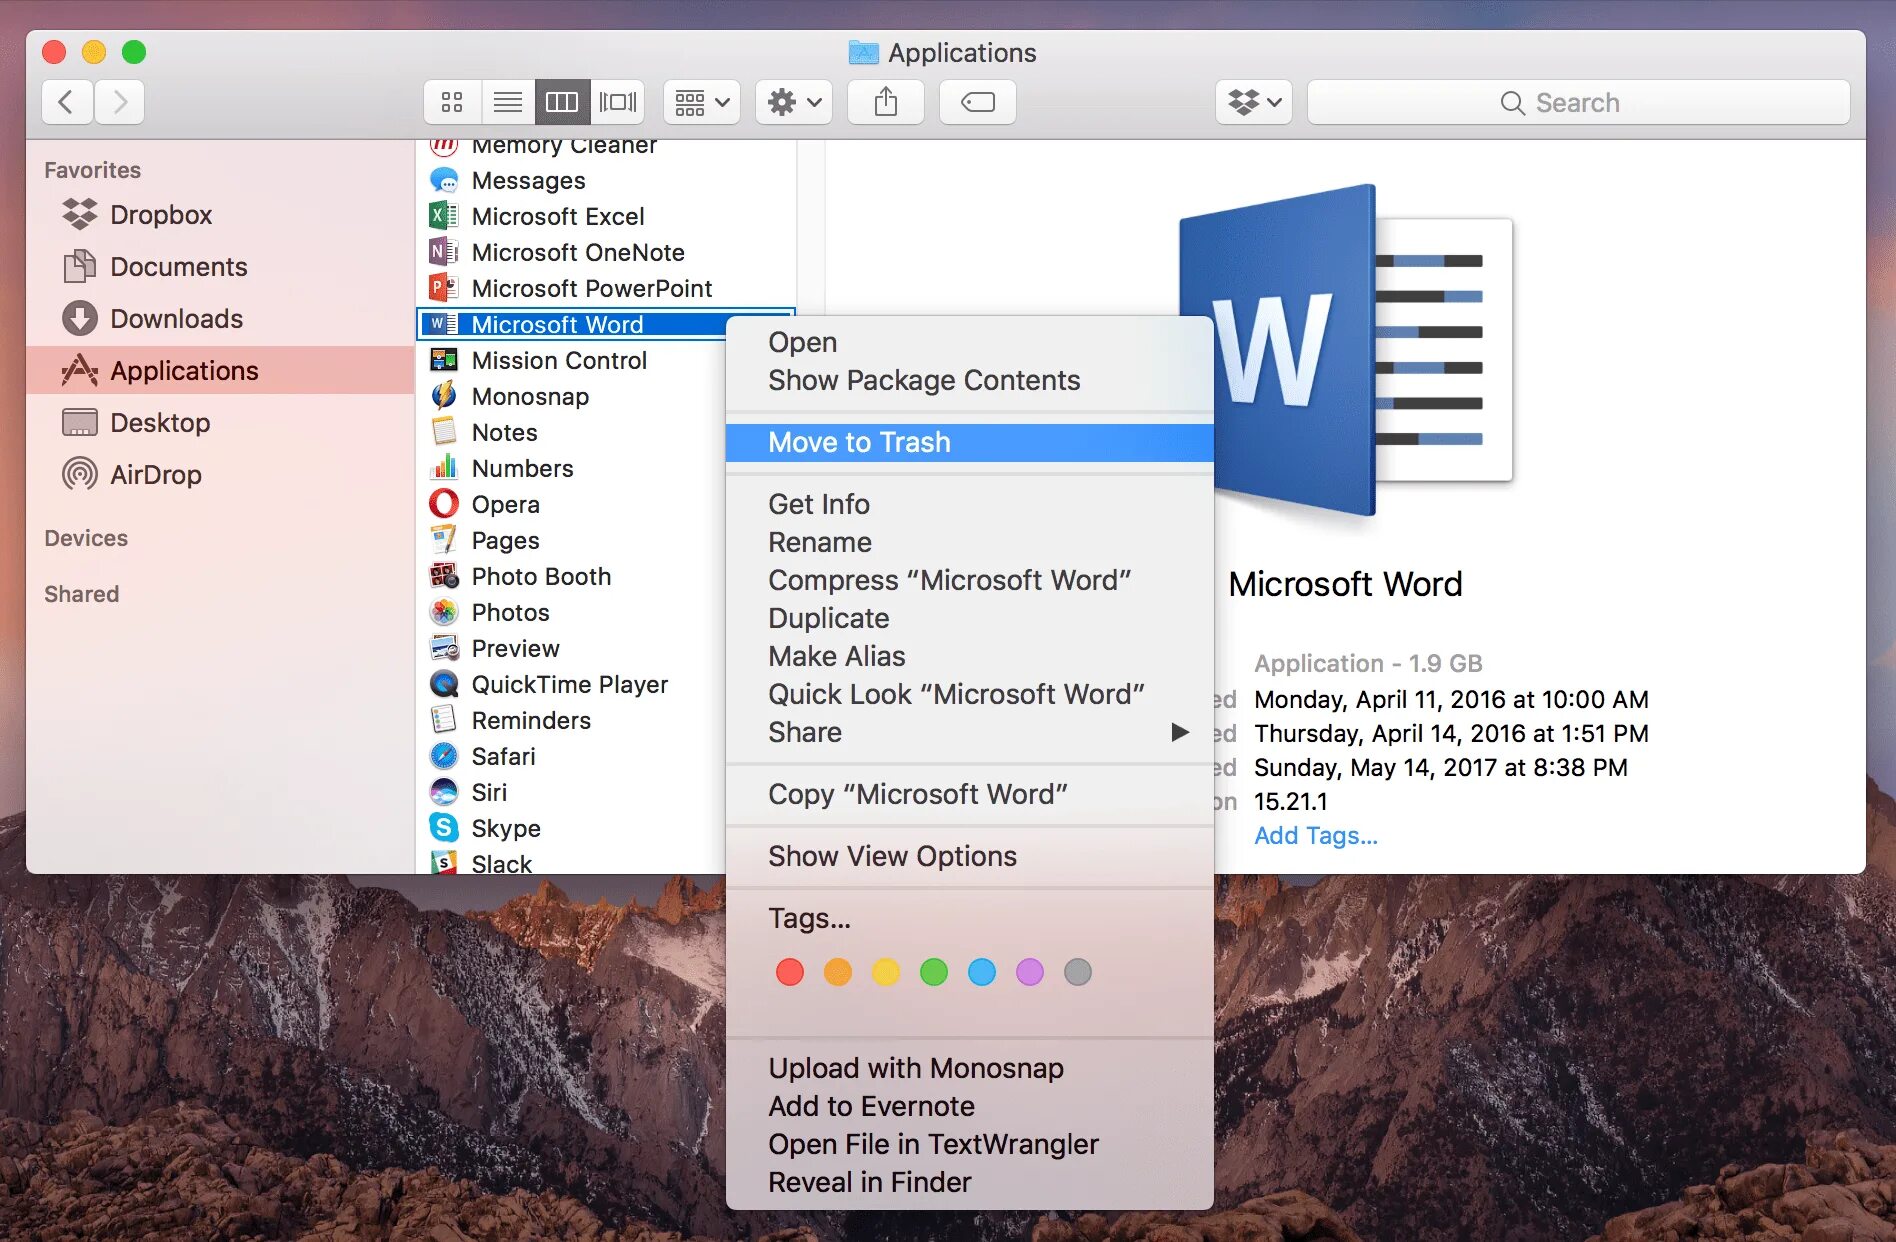1896x1242 pixels.
Task: Select the Numbers app icon
Action: pos(444,469)
